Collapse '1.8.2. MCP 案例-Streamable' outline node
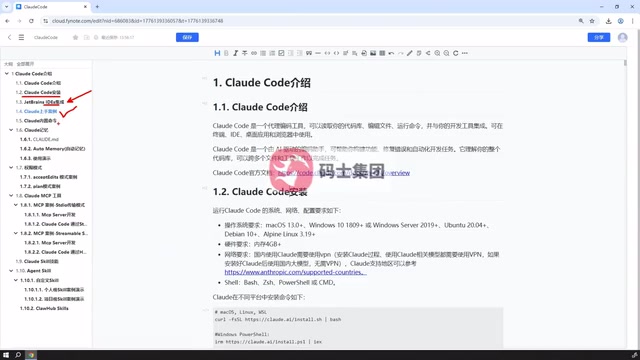640x360 pixels. (16, 233)
